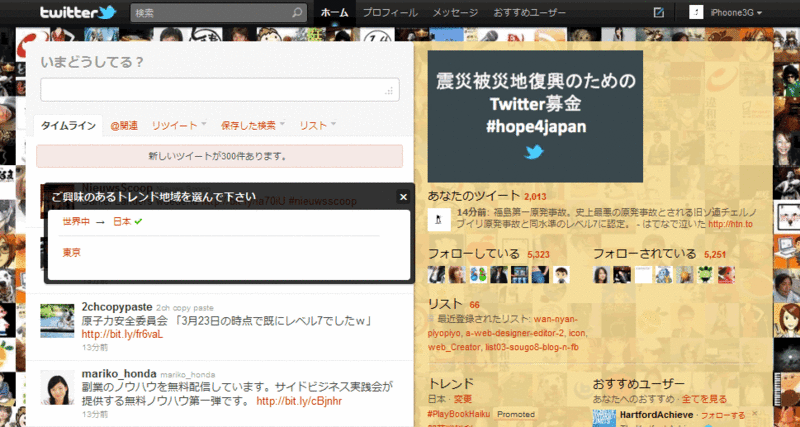Open the 2chcopypaste username link
800x427 pixels.
point(117,307)
